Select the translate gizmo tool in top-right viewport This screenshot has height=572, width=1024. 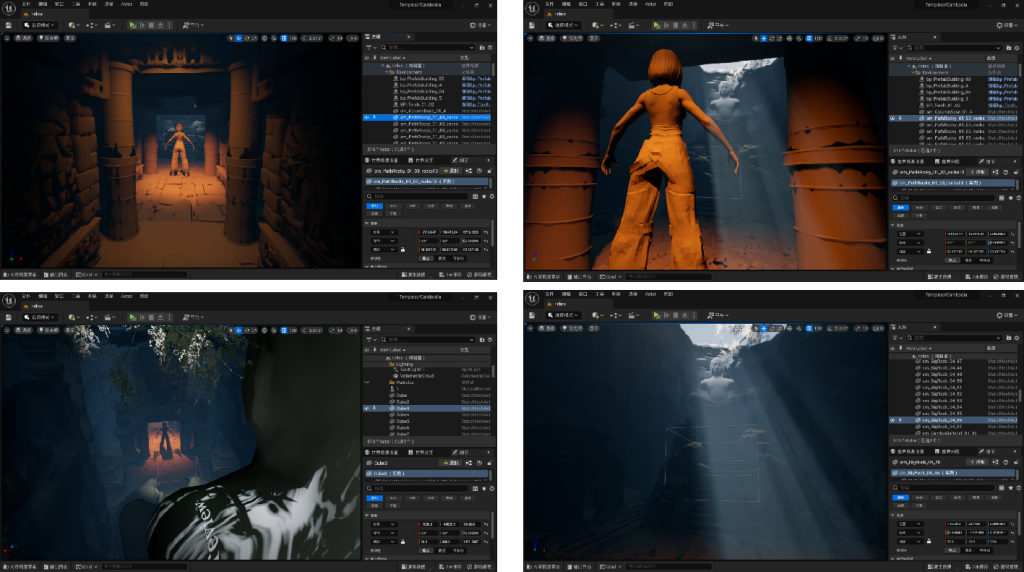[x=765, y=38]
